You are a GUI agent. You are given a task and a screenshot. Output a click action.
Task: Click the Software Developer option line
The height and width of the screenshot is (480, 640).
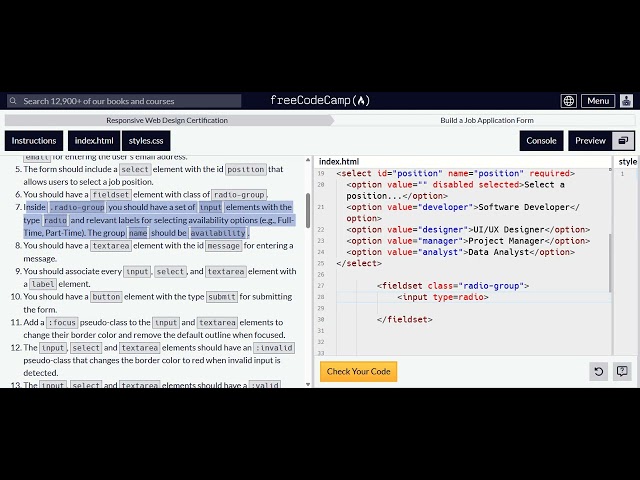click(463, 213)
